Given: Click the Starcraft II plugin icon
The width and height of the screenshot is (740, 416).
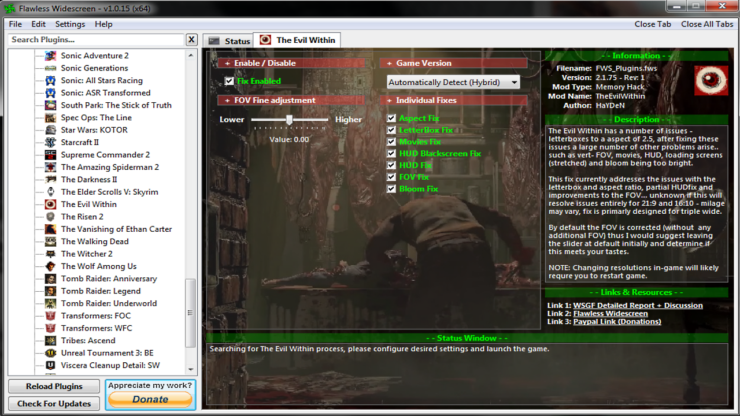Looking at the screenshot, I should 50,142.
